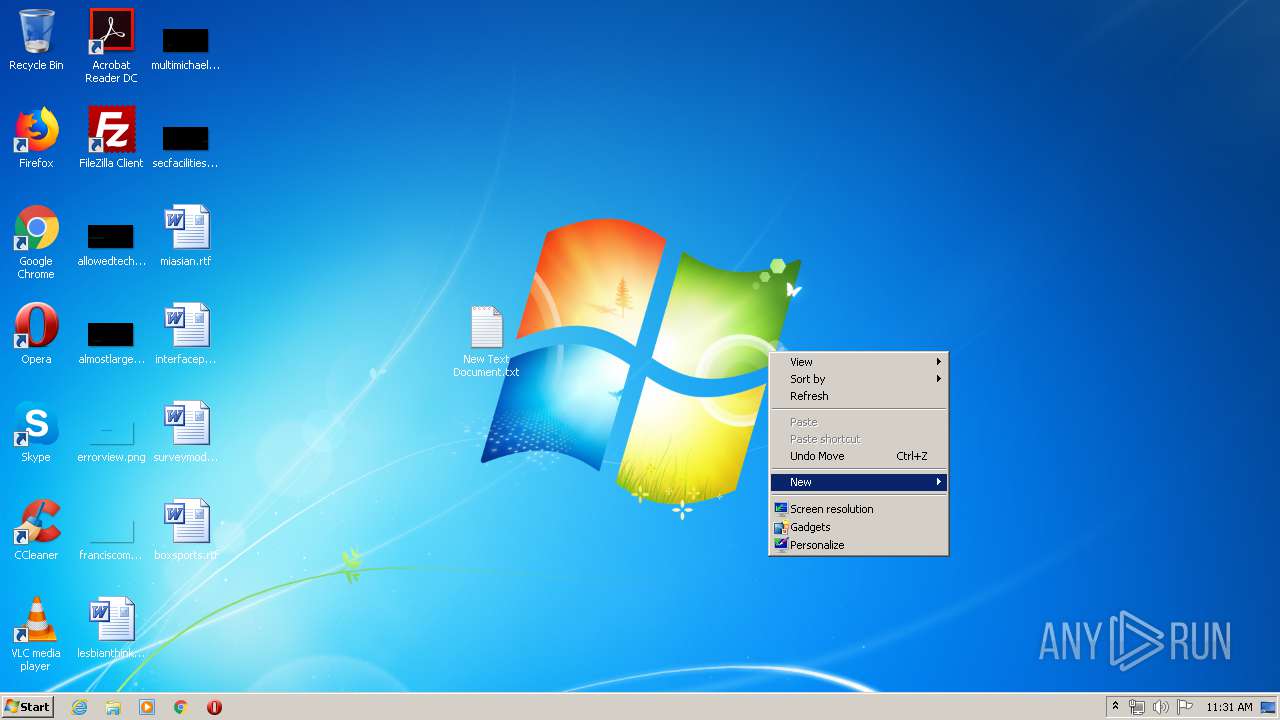The height and width of the screenshot is (720, 1280).
Task: Open the New submenu entry
Action: tap(858, 482)
